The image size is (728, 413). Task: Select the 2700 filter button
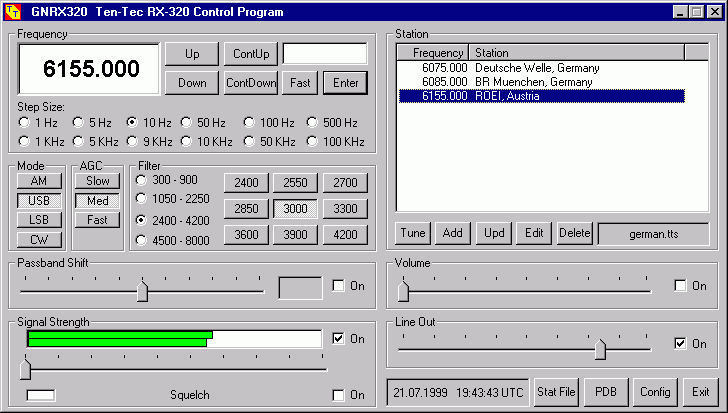(345, 183)
